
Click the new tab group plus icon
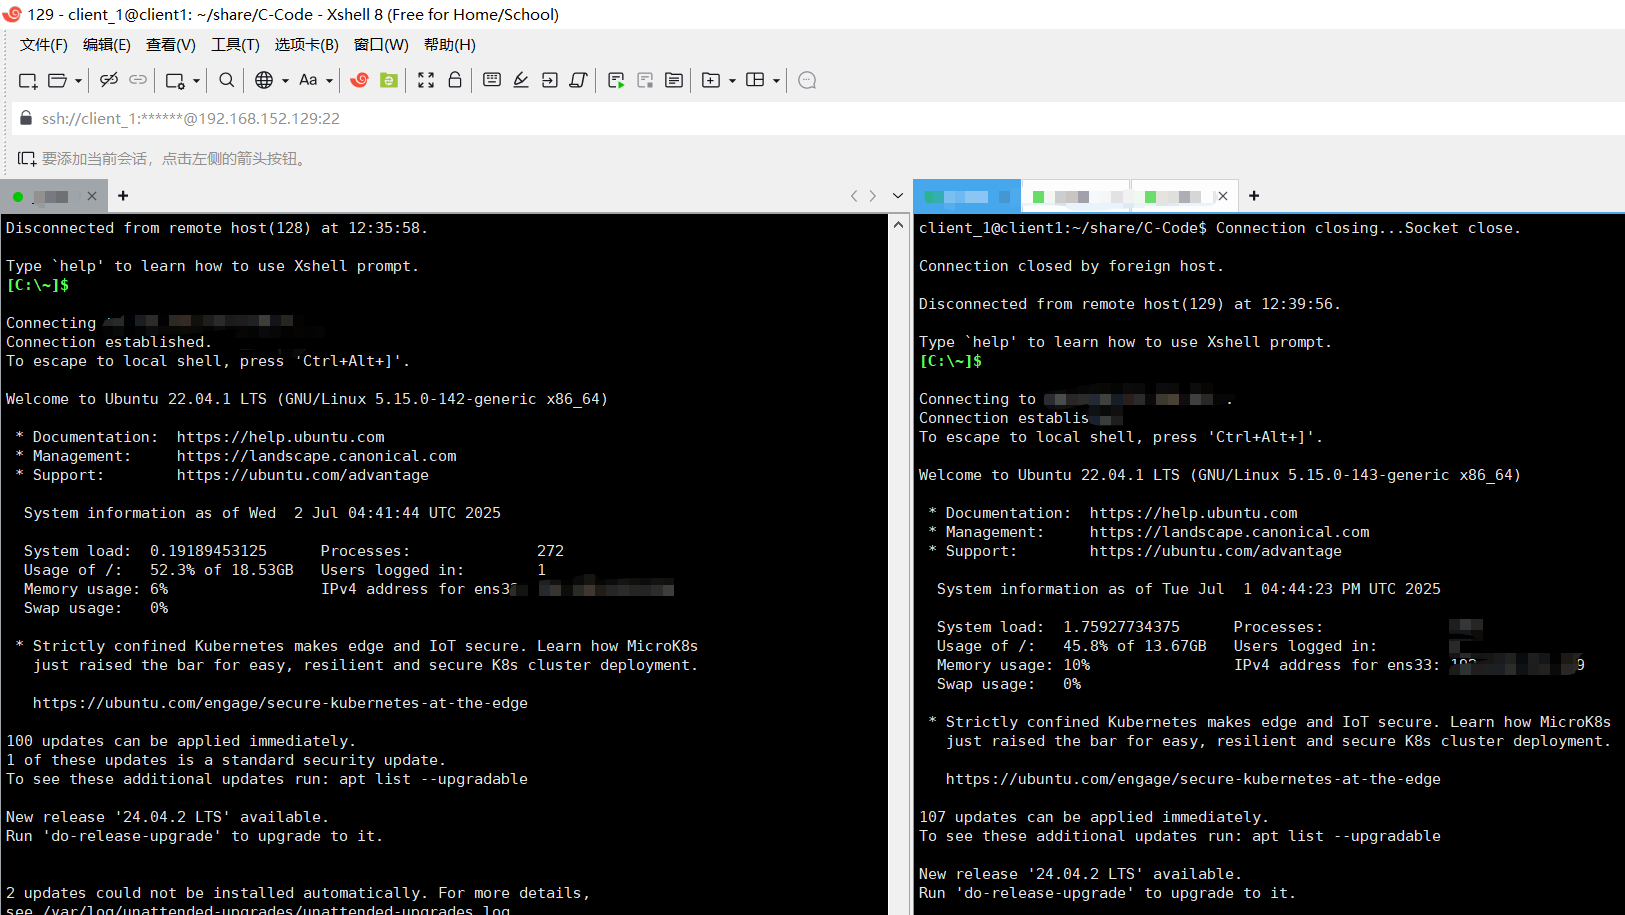[x=711, y=80]
